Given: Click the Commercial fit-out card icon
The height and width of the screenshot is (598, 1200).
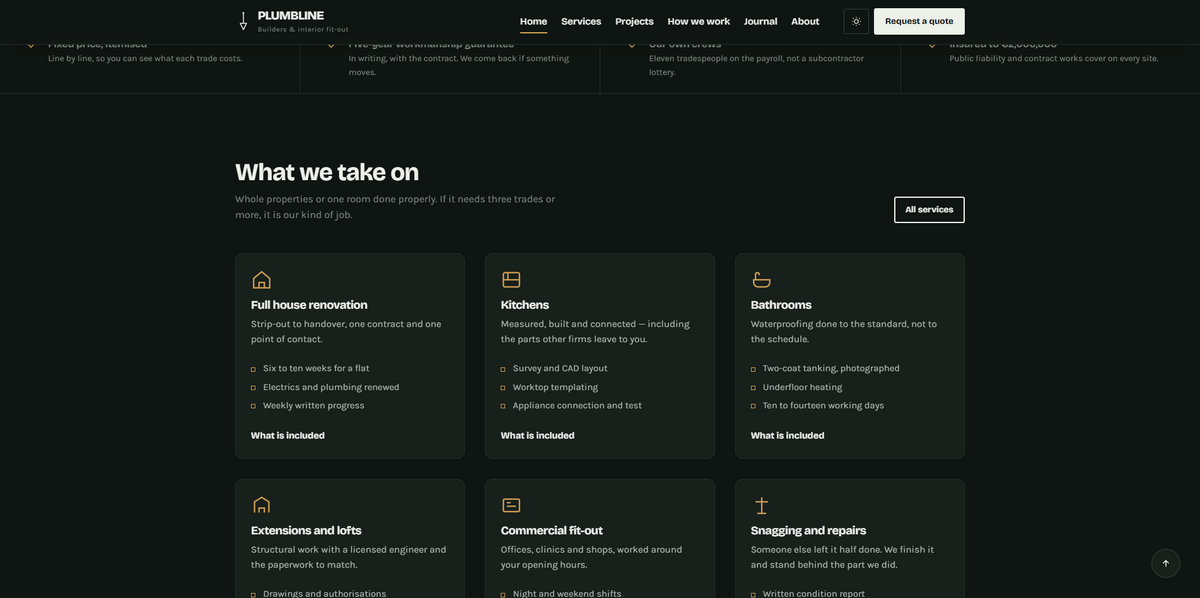Looking at the screenshot, I should point(511,505).
